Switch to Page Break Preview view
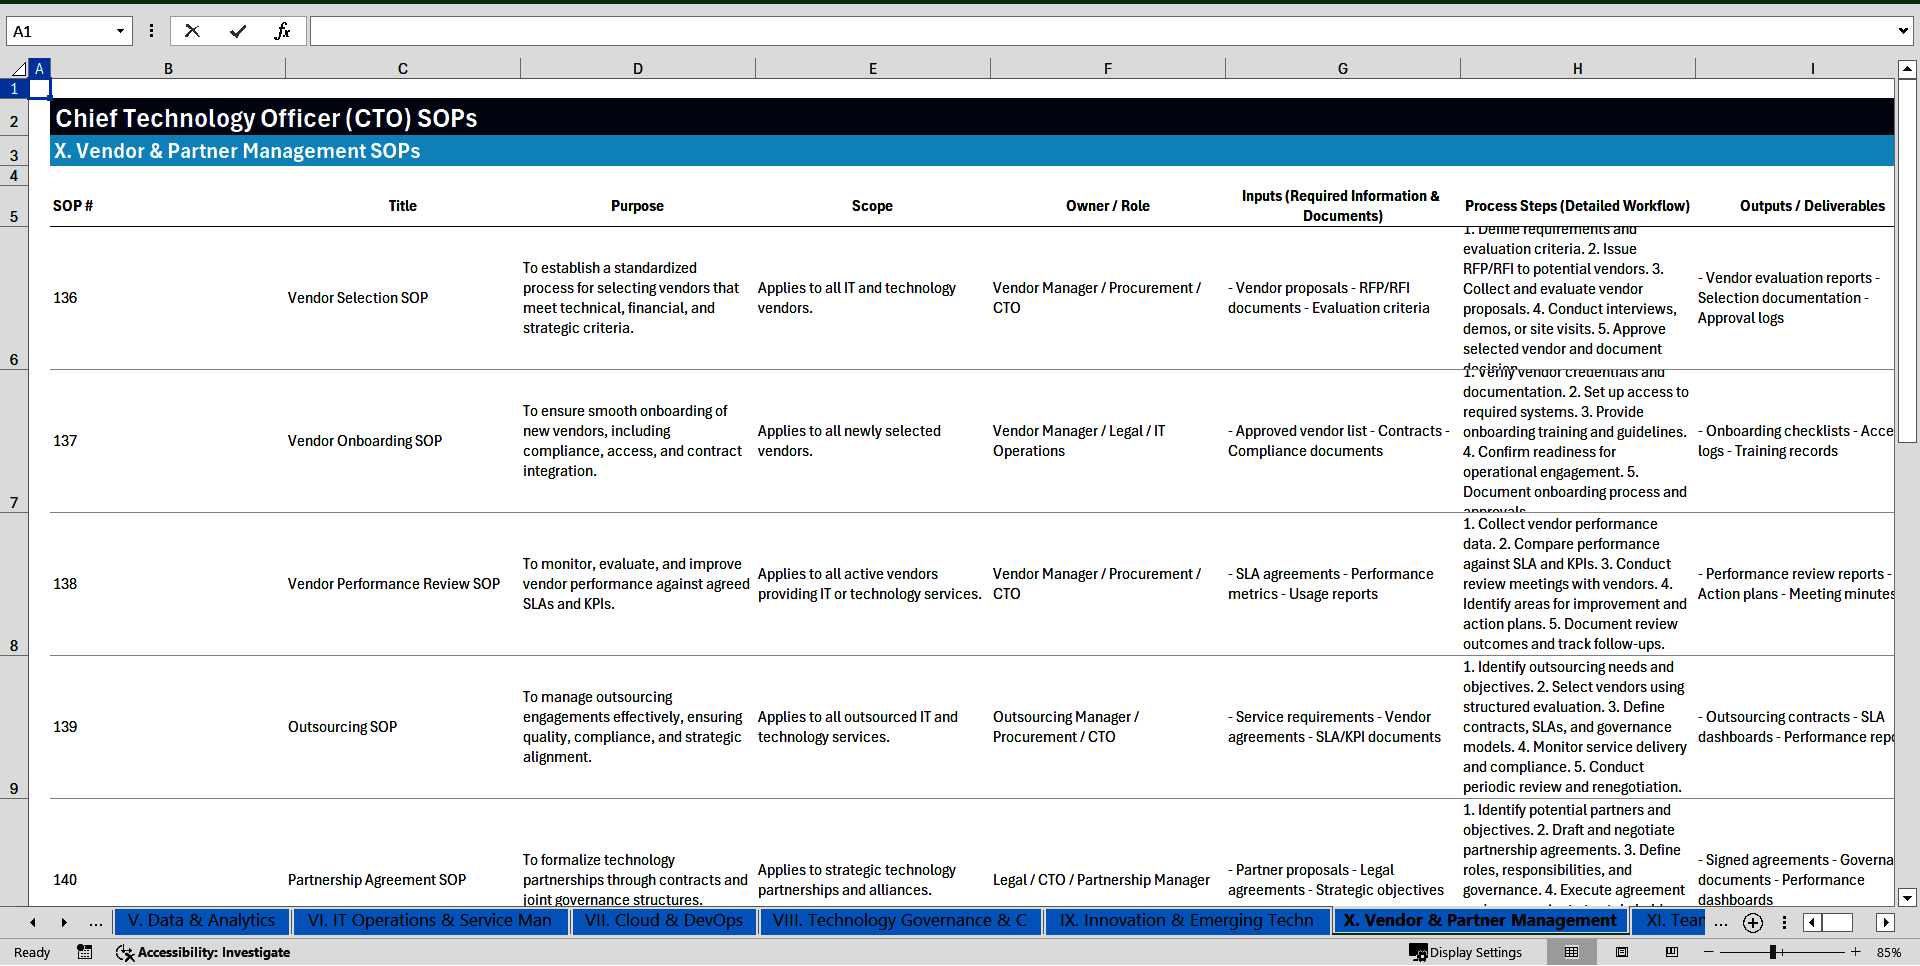The width and height of the screenshot is (1920, 966). 1672,952
